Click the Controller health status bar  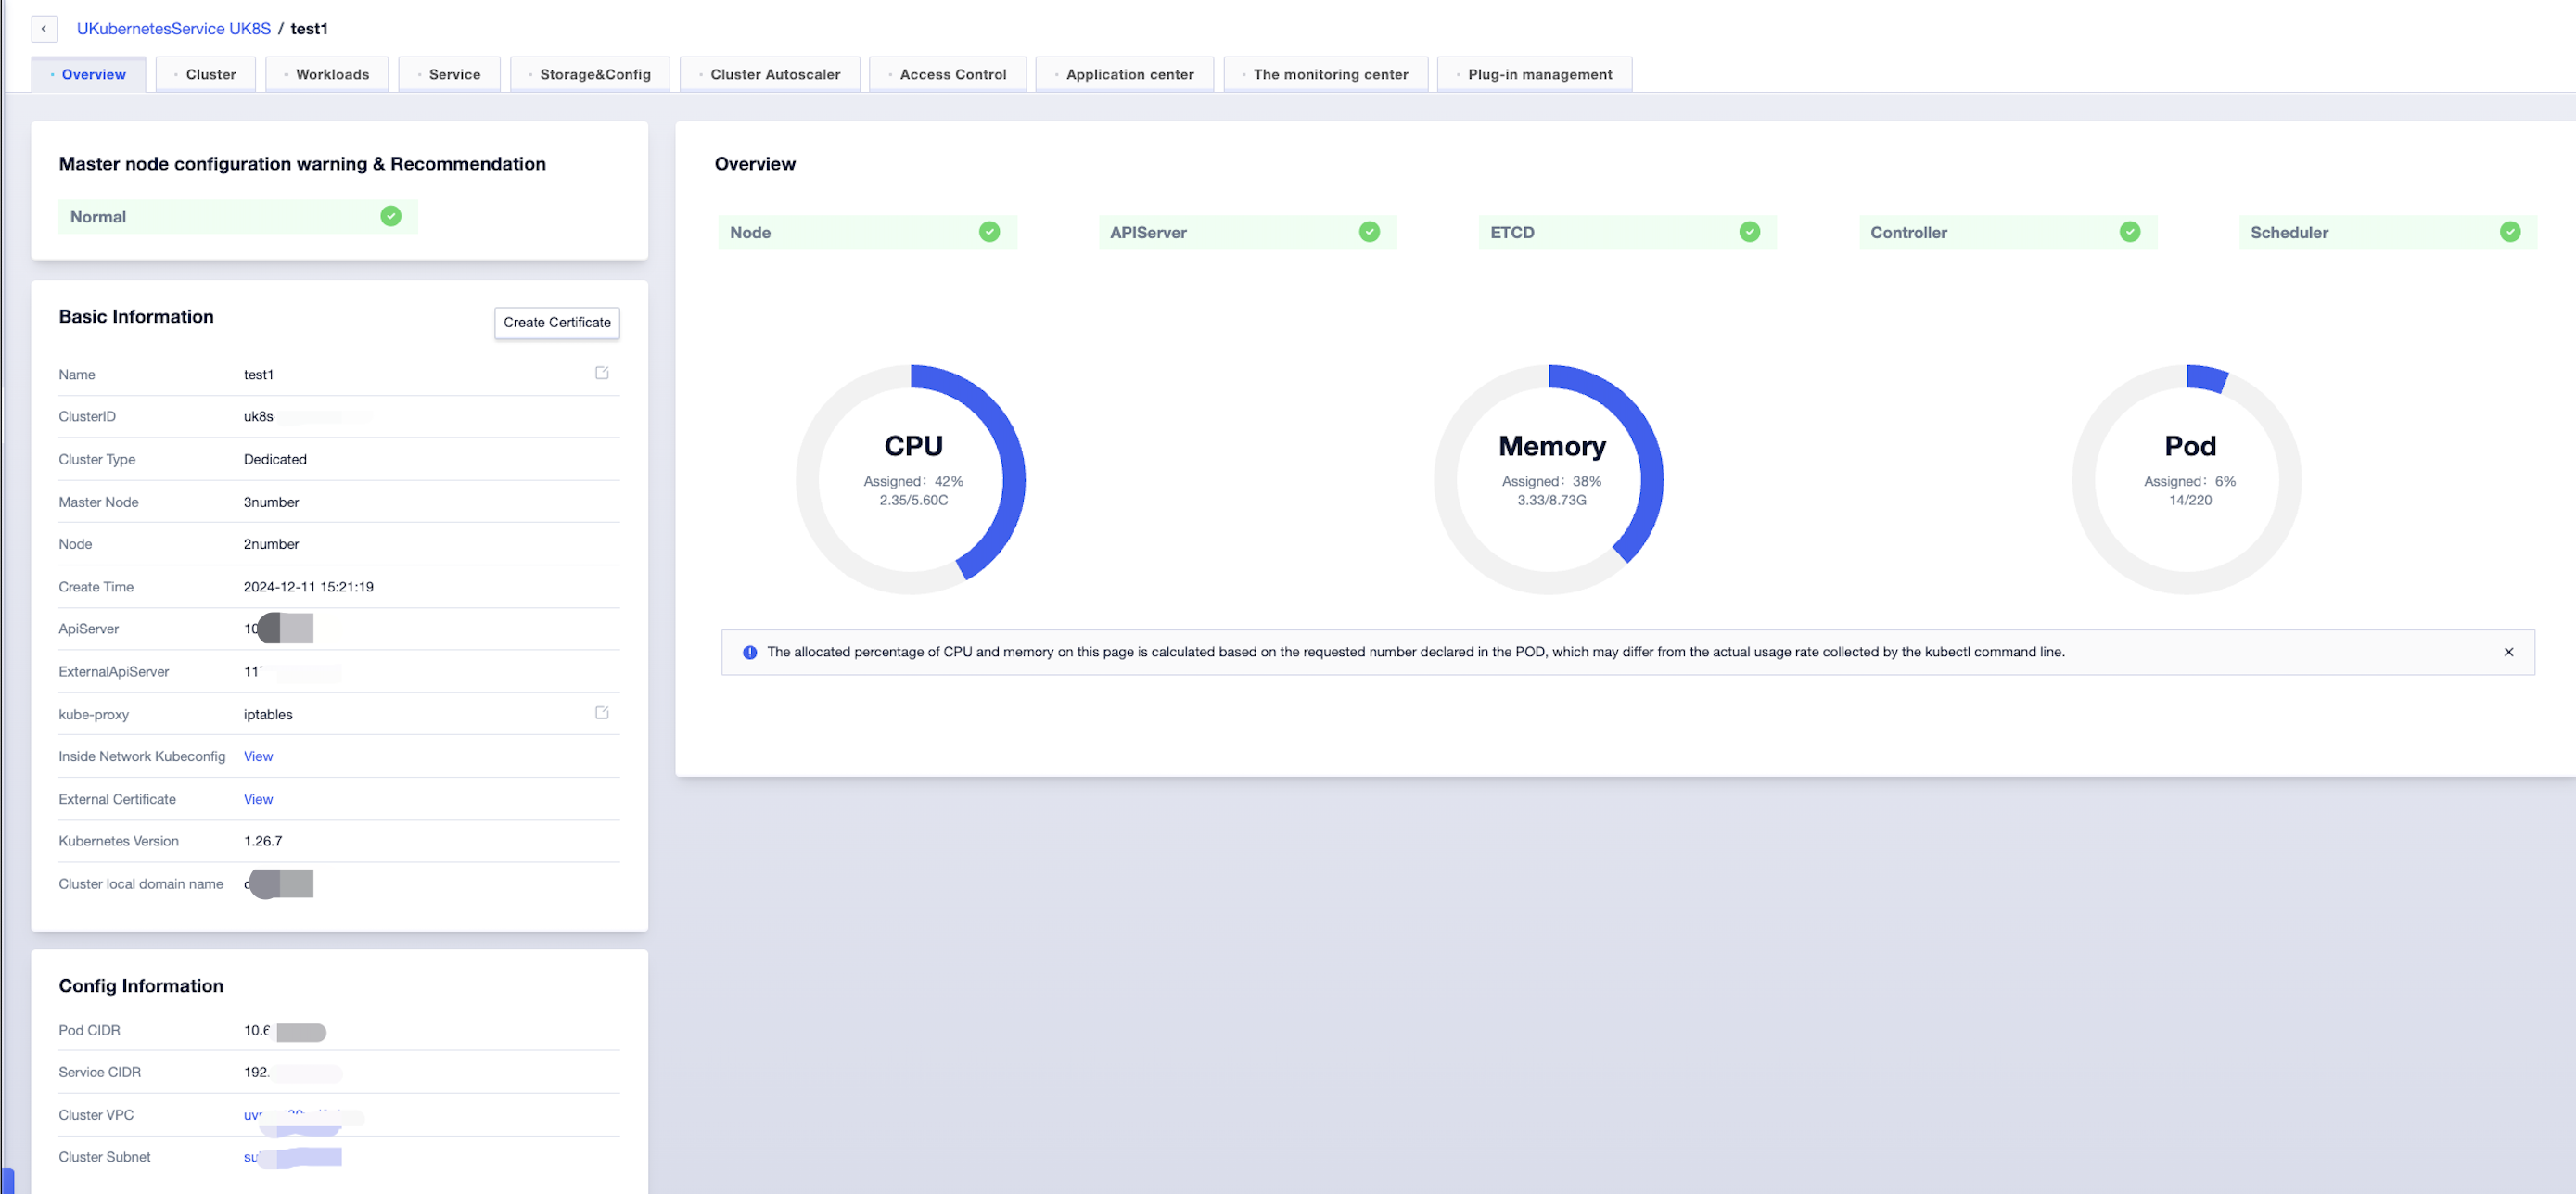(2008, 232)
